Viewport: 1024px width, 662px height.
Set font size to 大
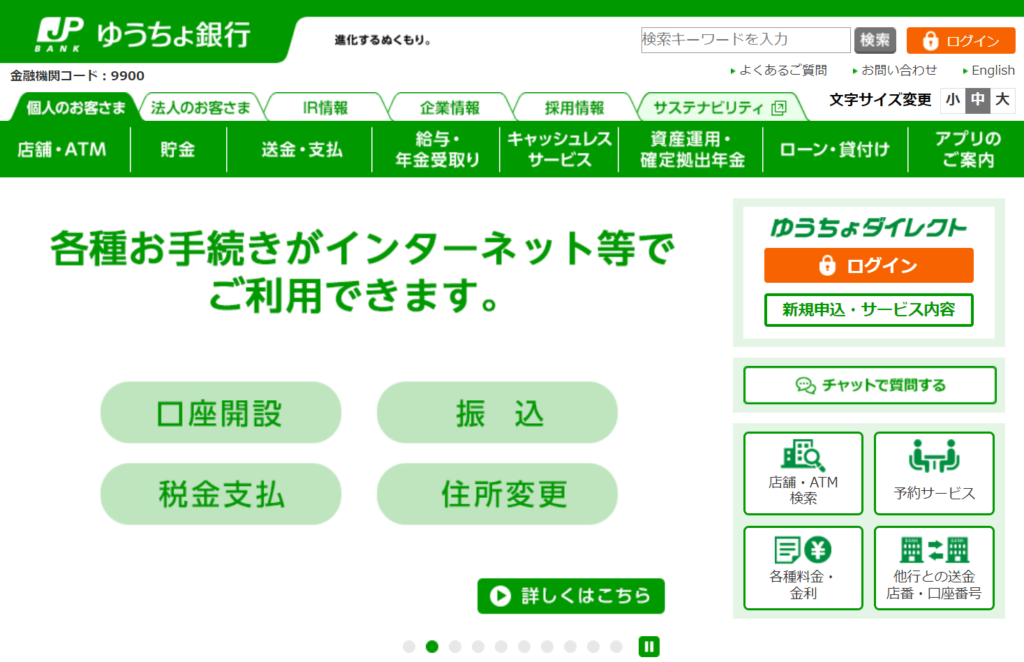[1002, 100]
